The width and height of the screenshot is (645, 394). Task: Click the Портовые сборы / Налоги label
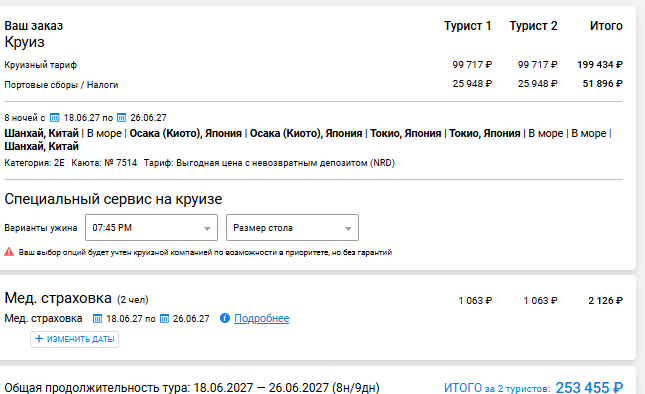coord(61,85)
